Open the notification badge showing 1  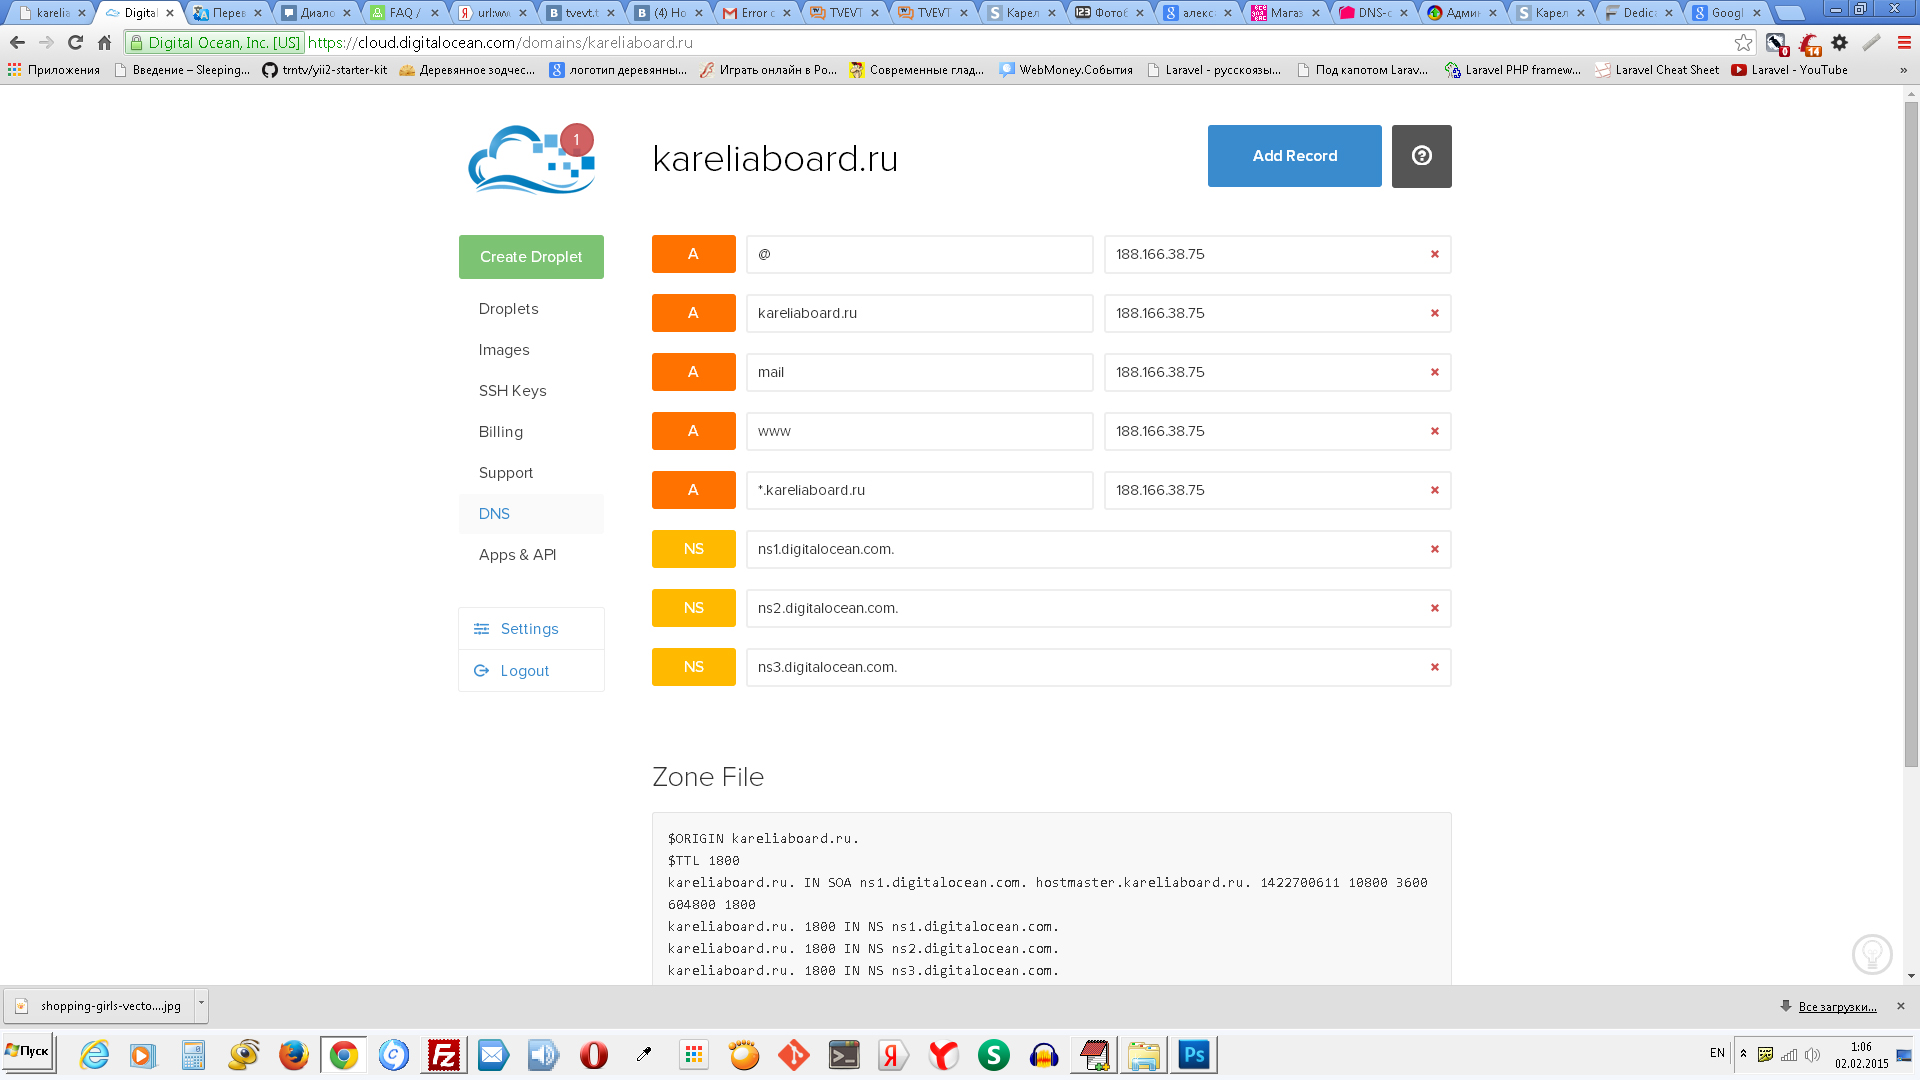[x=576, y=140]
